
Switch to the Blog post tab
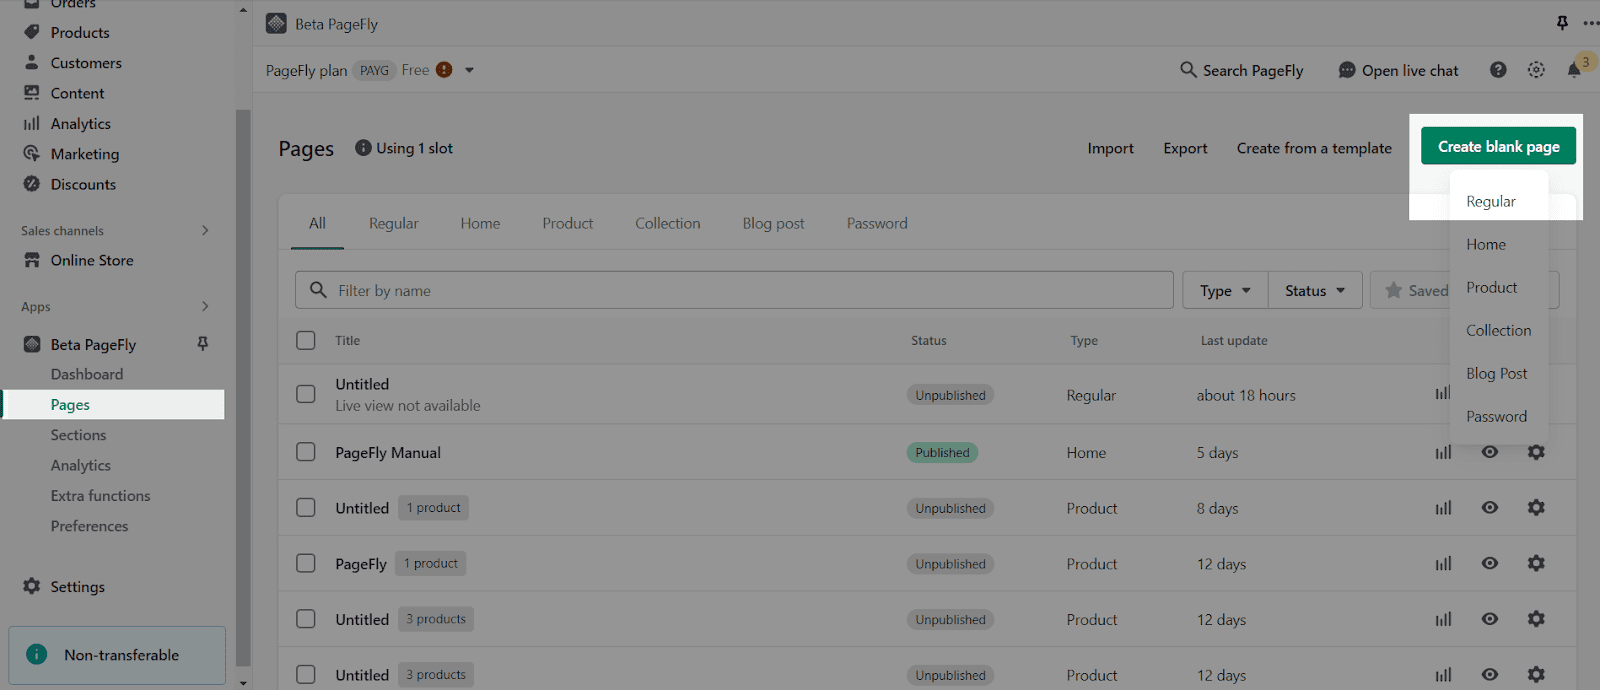[x=773, y=223]
